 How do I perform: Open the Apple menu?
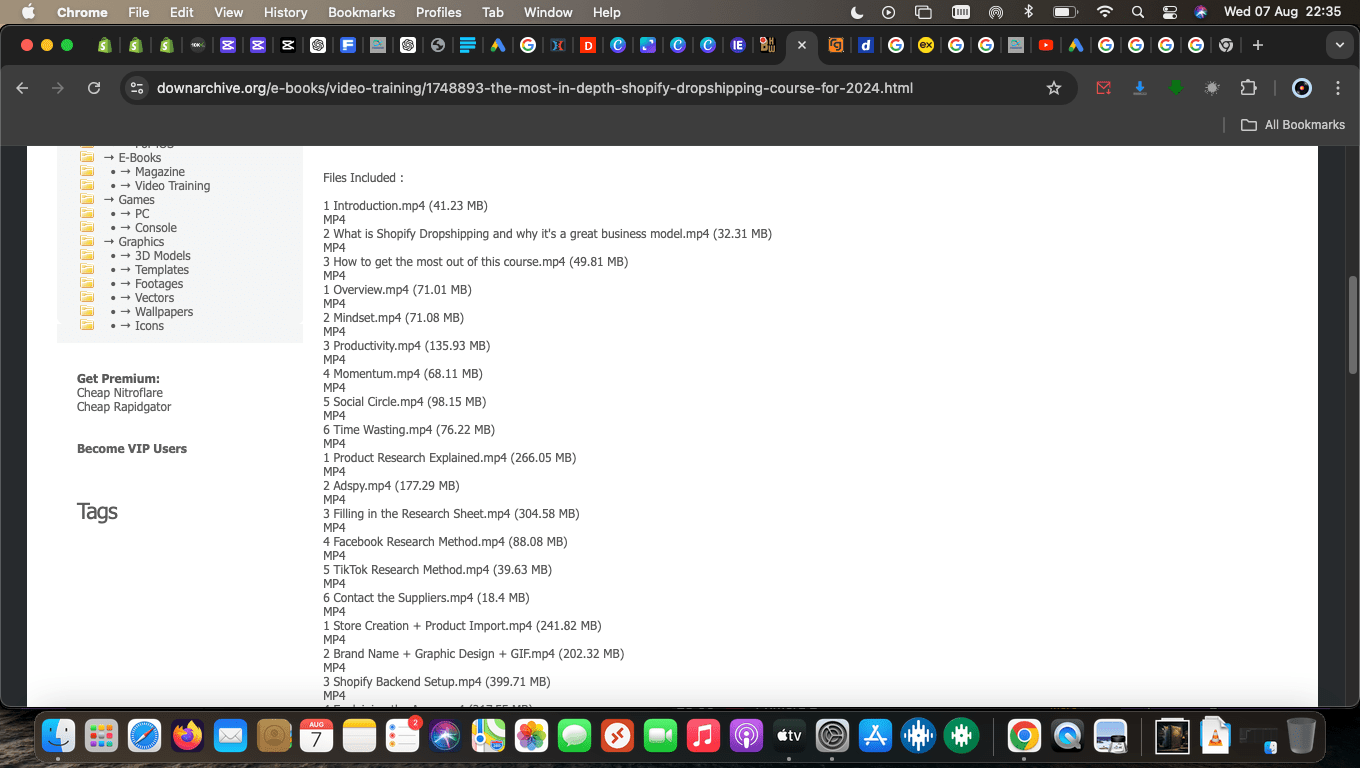pos(28,12)
